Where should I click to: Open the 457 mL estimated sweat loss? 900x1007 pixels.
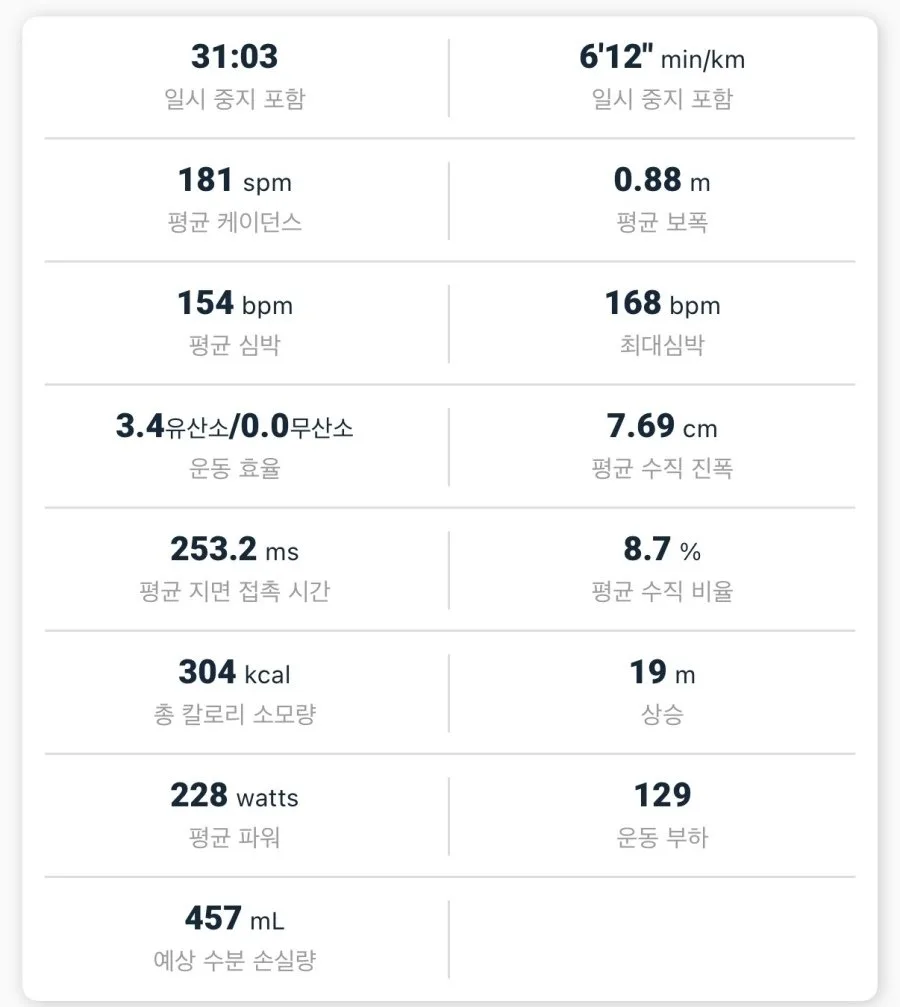234,918
